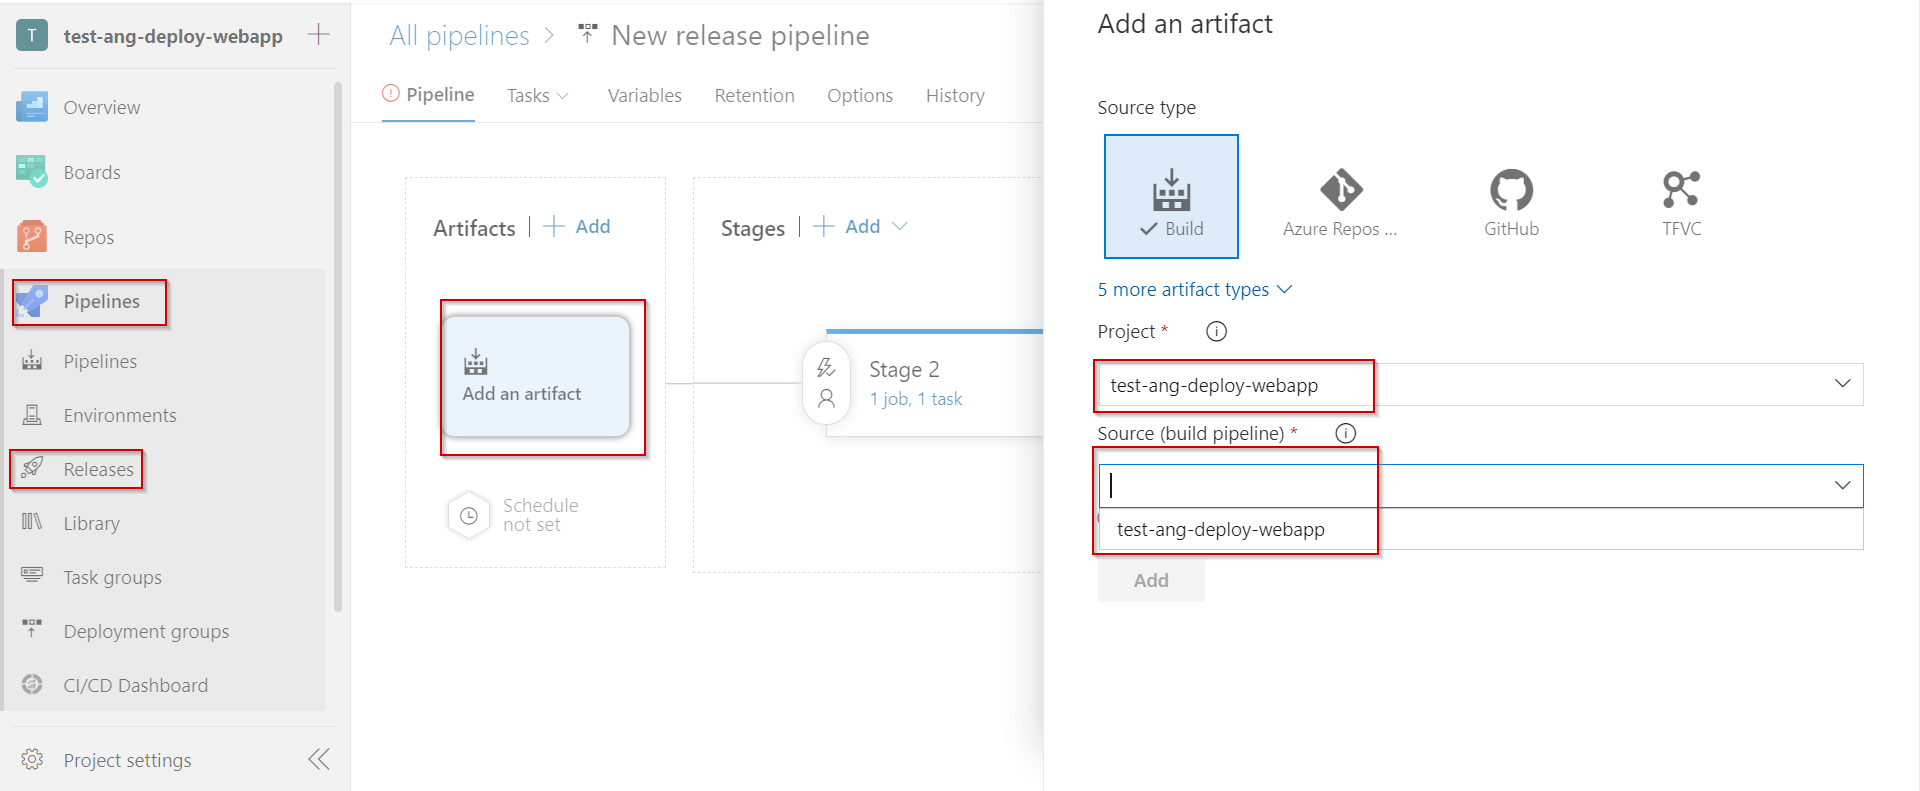
Task: Open Stage 2 pre-deployment conditions lightning icon
Action: pos(826,368)
